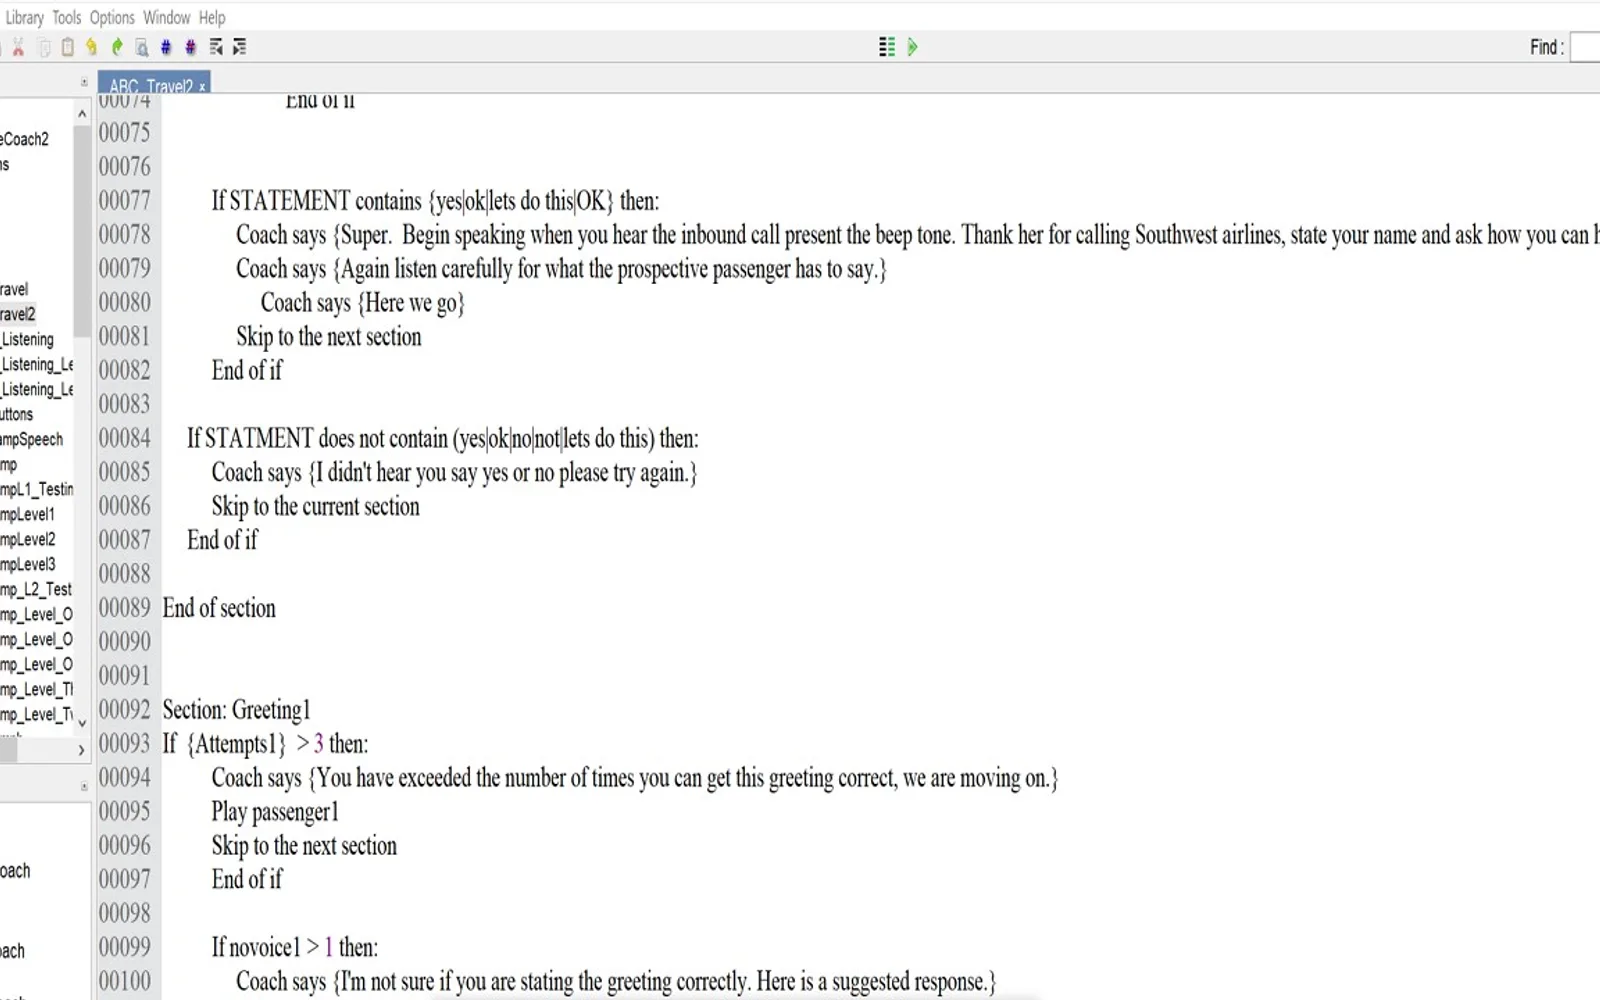Viewport: 1600px width, 1000px height.
Task: Select the 'ampSpeech' item in file list
Action: pyautogui.click(x=31, y=439)
